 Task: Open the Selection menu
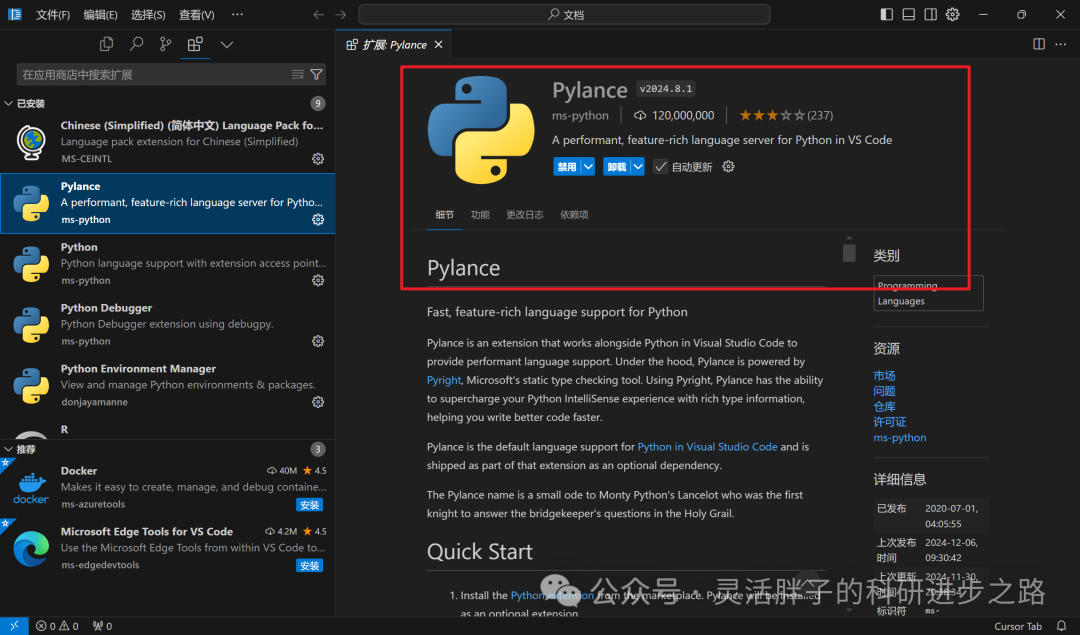pyautogui.click(x=148, y=14)
